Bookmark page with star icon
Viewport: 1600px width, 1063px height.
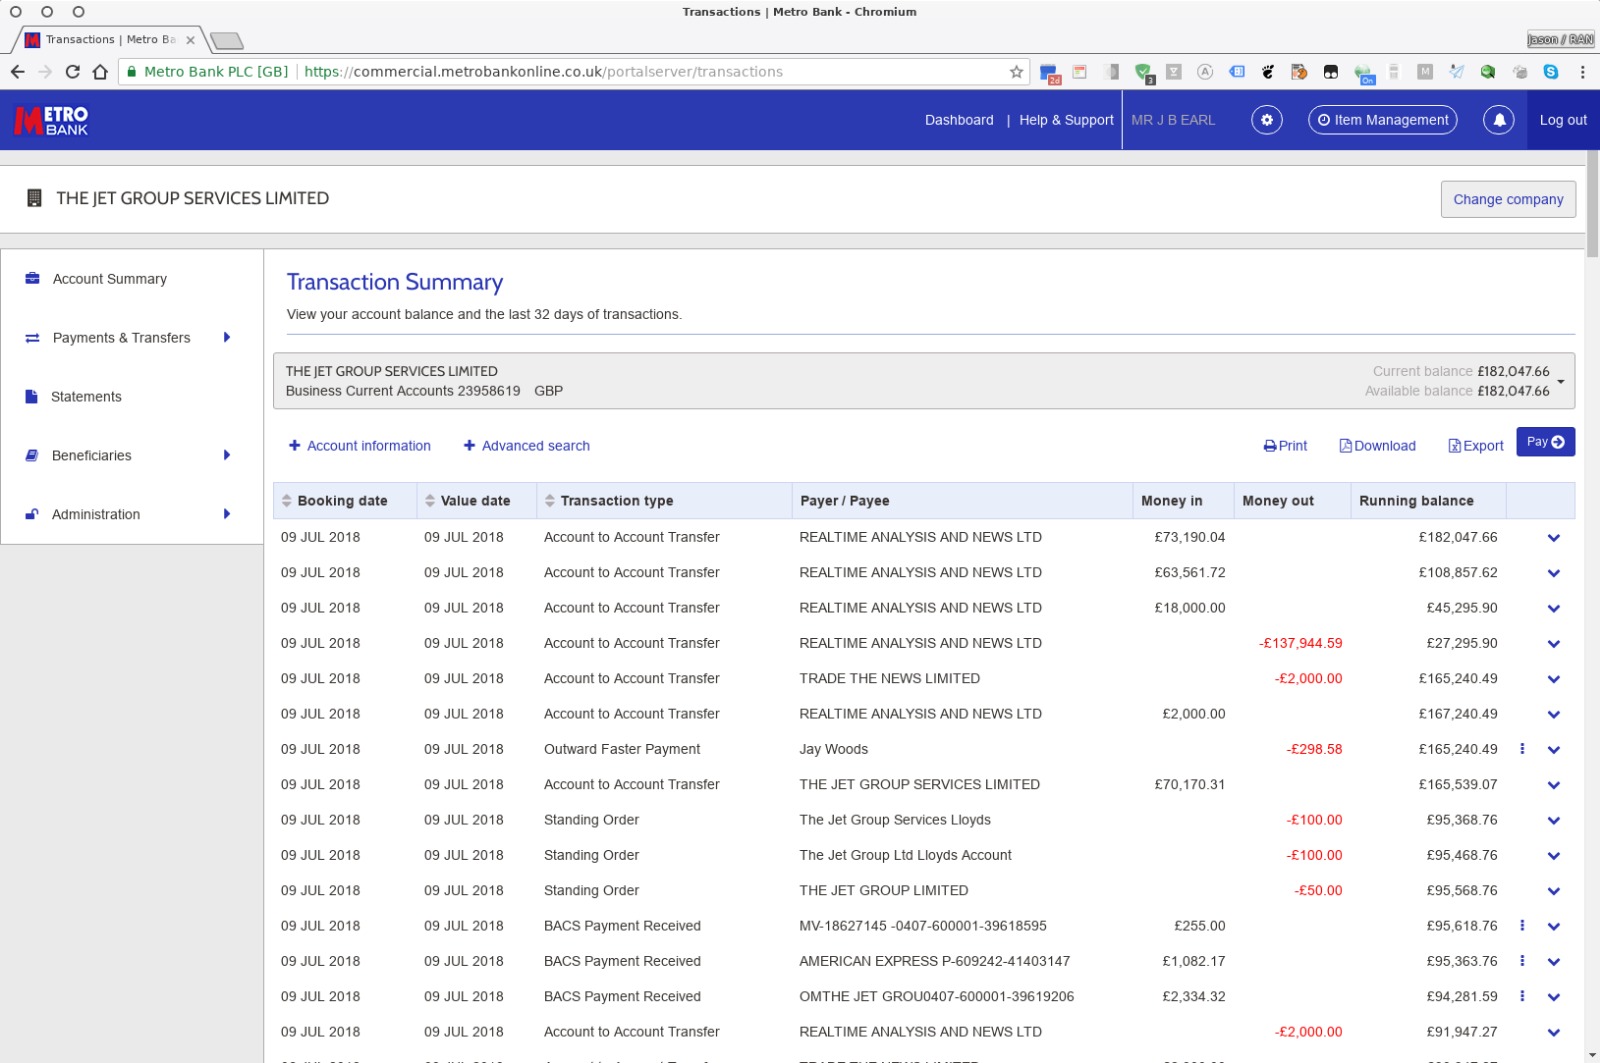point(1016,72)
